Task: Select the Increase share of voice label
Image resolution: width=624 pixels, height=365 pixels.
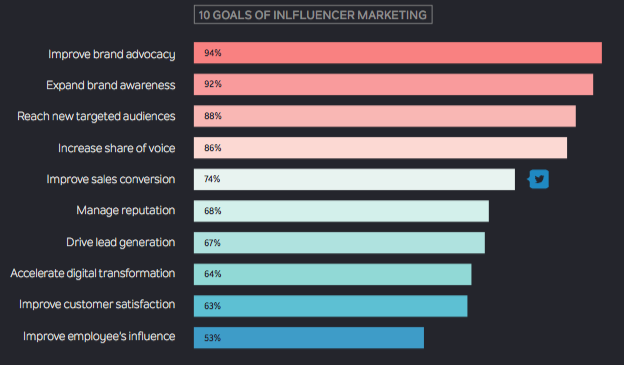Action: click(x=117, y=148)
